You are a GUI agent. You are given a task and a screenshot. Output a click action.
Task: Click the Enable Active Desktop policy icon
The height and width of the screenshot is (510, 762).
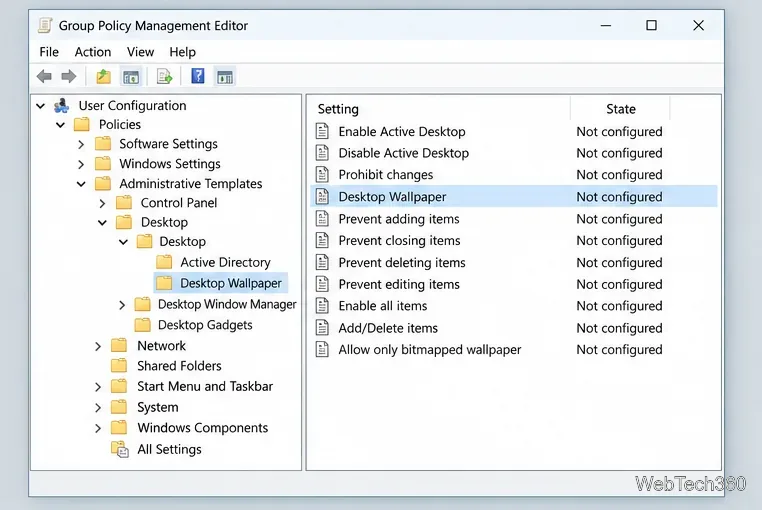[322, 131]
